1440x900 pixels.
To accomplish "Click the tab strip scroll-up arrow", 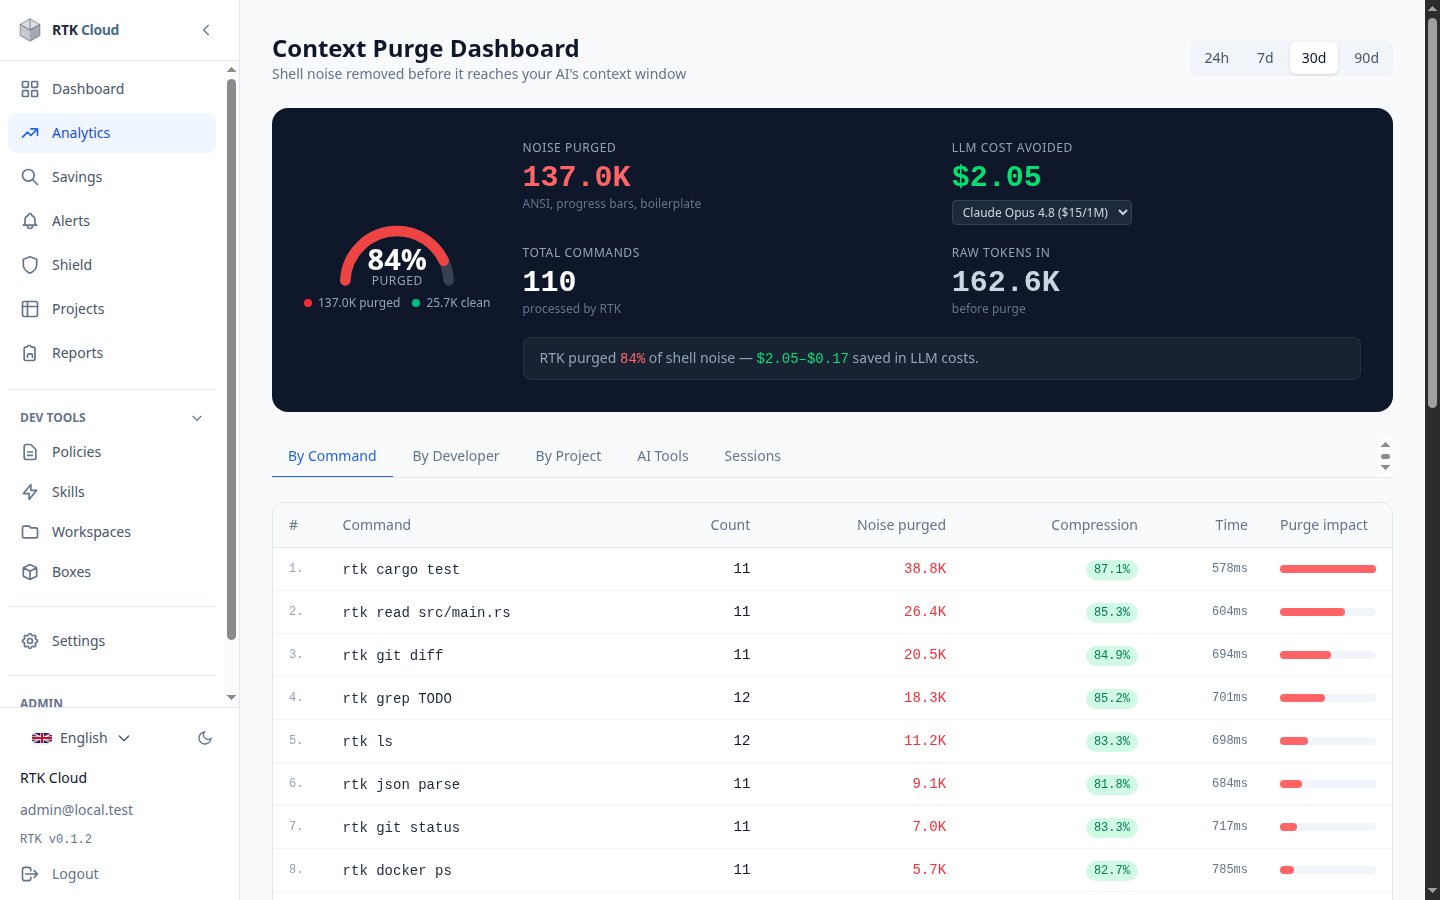I will click(x=1385, y=445).
